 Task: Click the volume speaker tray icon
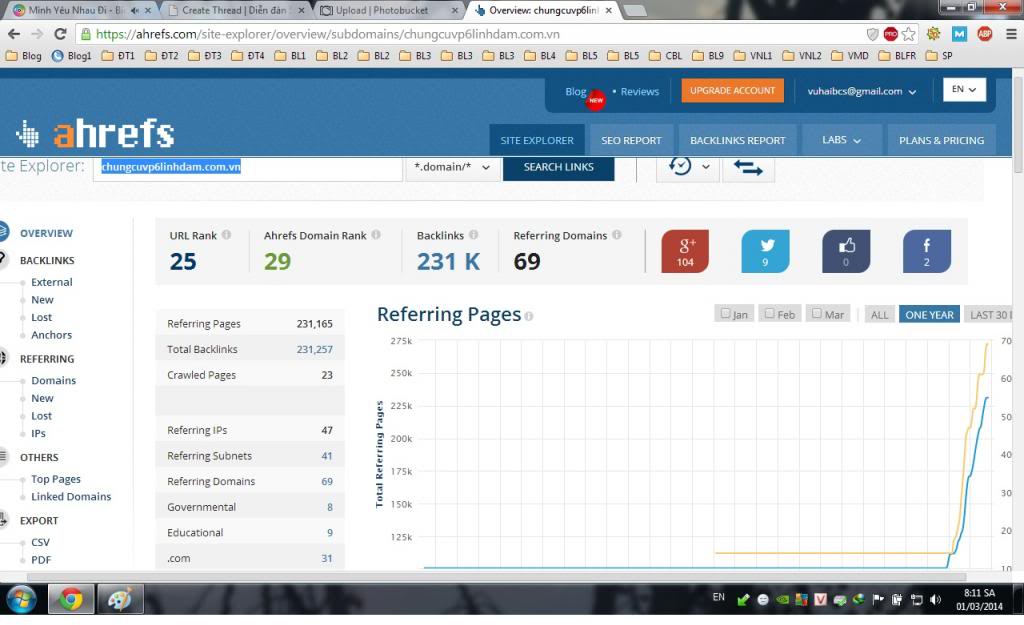click(x=936, y=600)
